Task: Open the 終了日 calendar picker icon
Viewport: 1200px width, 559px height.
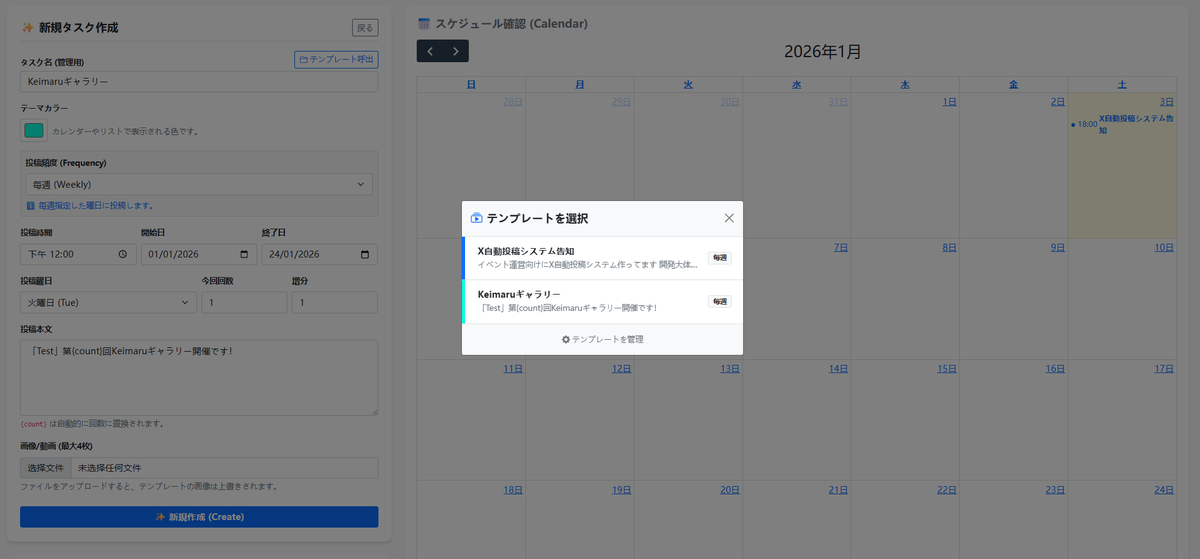Action: tap(365, 254)
